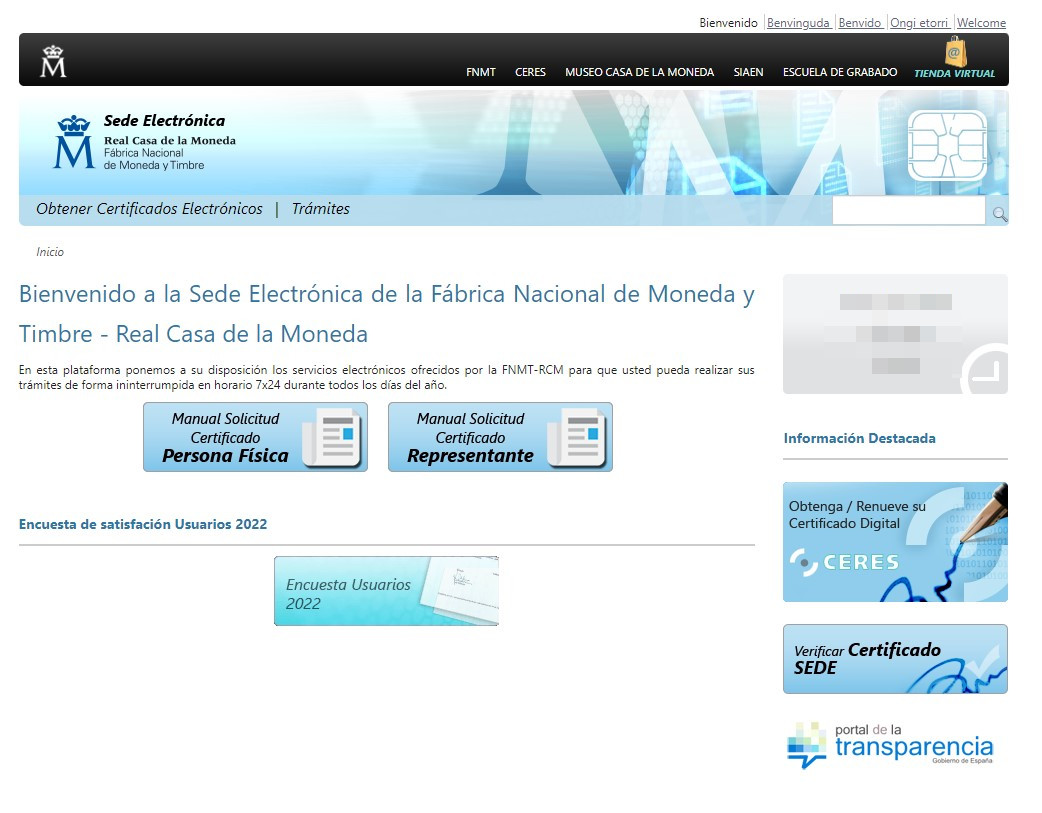
Task: Open the Tienda Virtual shopping bag icon
Action: [x=955, y=52]
